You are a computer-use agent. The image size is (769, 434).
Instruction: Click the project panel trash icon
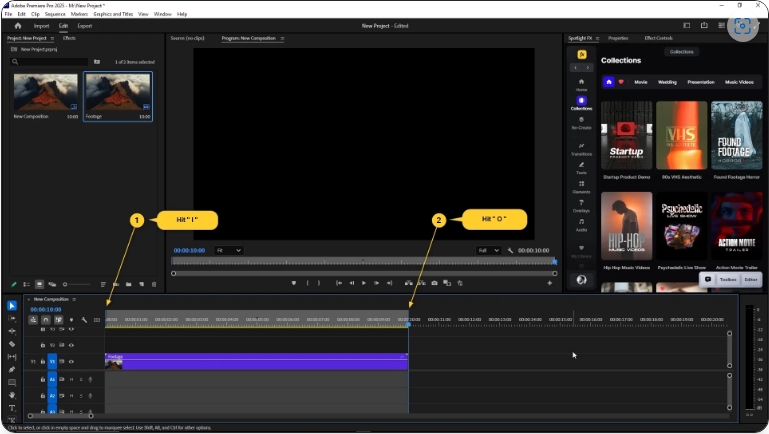click(x=154, y=284)
